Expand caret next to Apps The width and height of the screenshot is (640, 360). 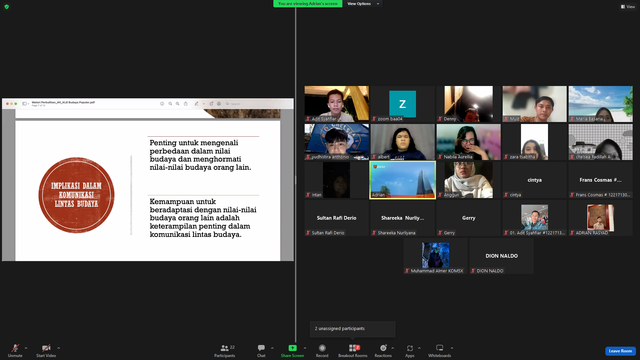pyautogui.click(x=419, y=348)
